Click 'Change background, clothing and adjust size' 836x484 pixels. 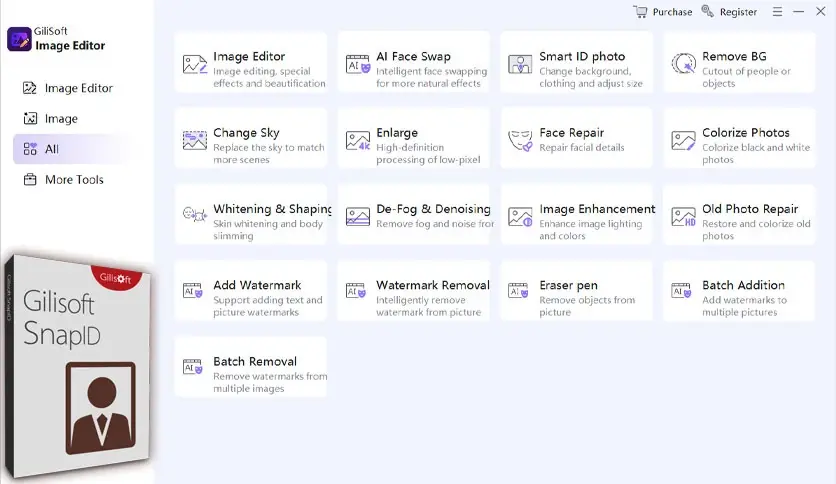click(591, 77)
